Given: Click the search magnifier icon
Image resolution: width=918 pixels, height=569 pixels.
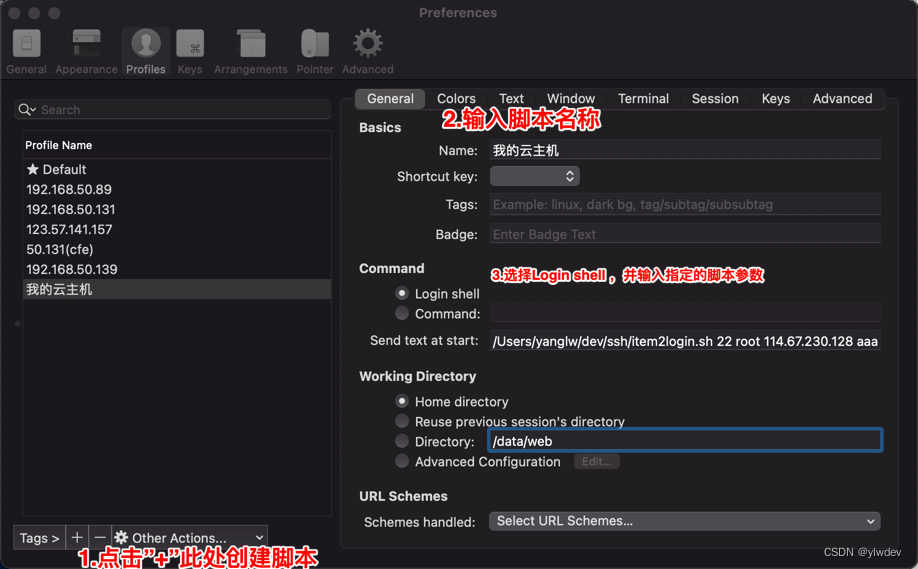Looking at the screenshot, I should tap(27, 109).
